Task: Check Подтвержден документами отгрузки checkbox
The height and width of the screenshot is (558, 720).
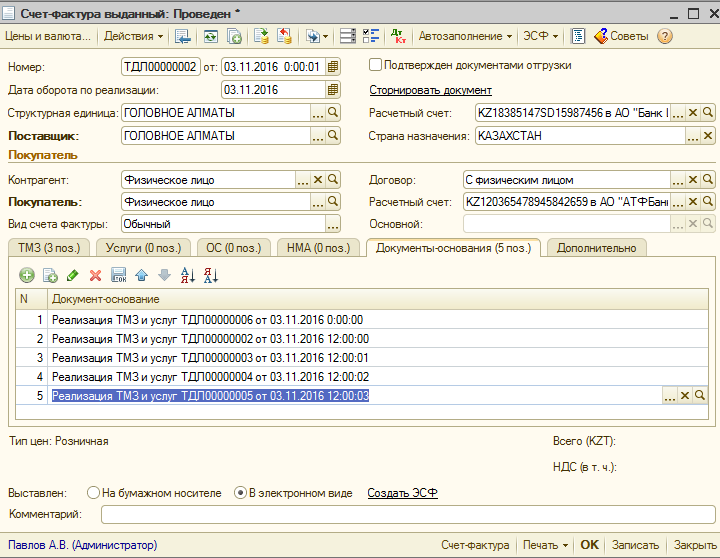Action: click(x=375, y=65)
